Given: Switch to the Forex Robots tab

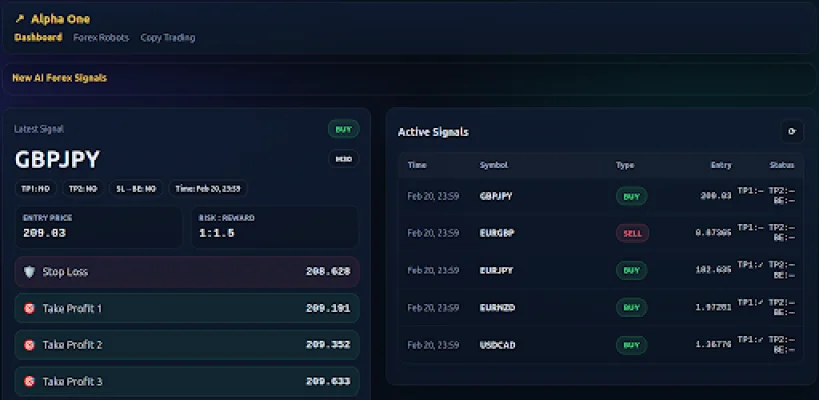Looking at the screenshot, I should [x=101, y=38].
